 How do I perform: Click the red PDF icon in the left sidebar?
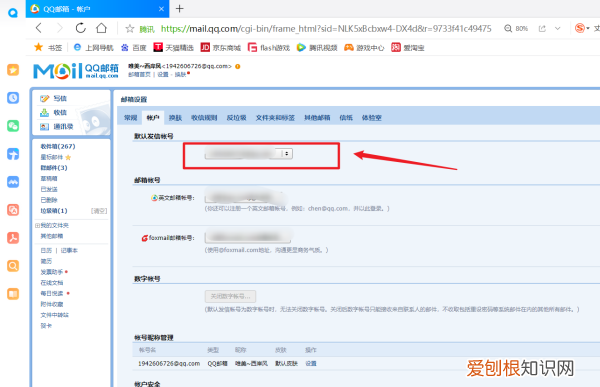point(13,238)
